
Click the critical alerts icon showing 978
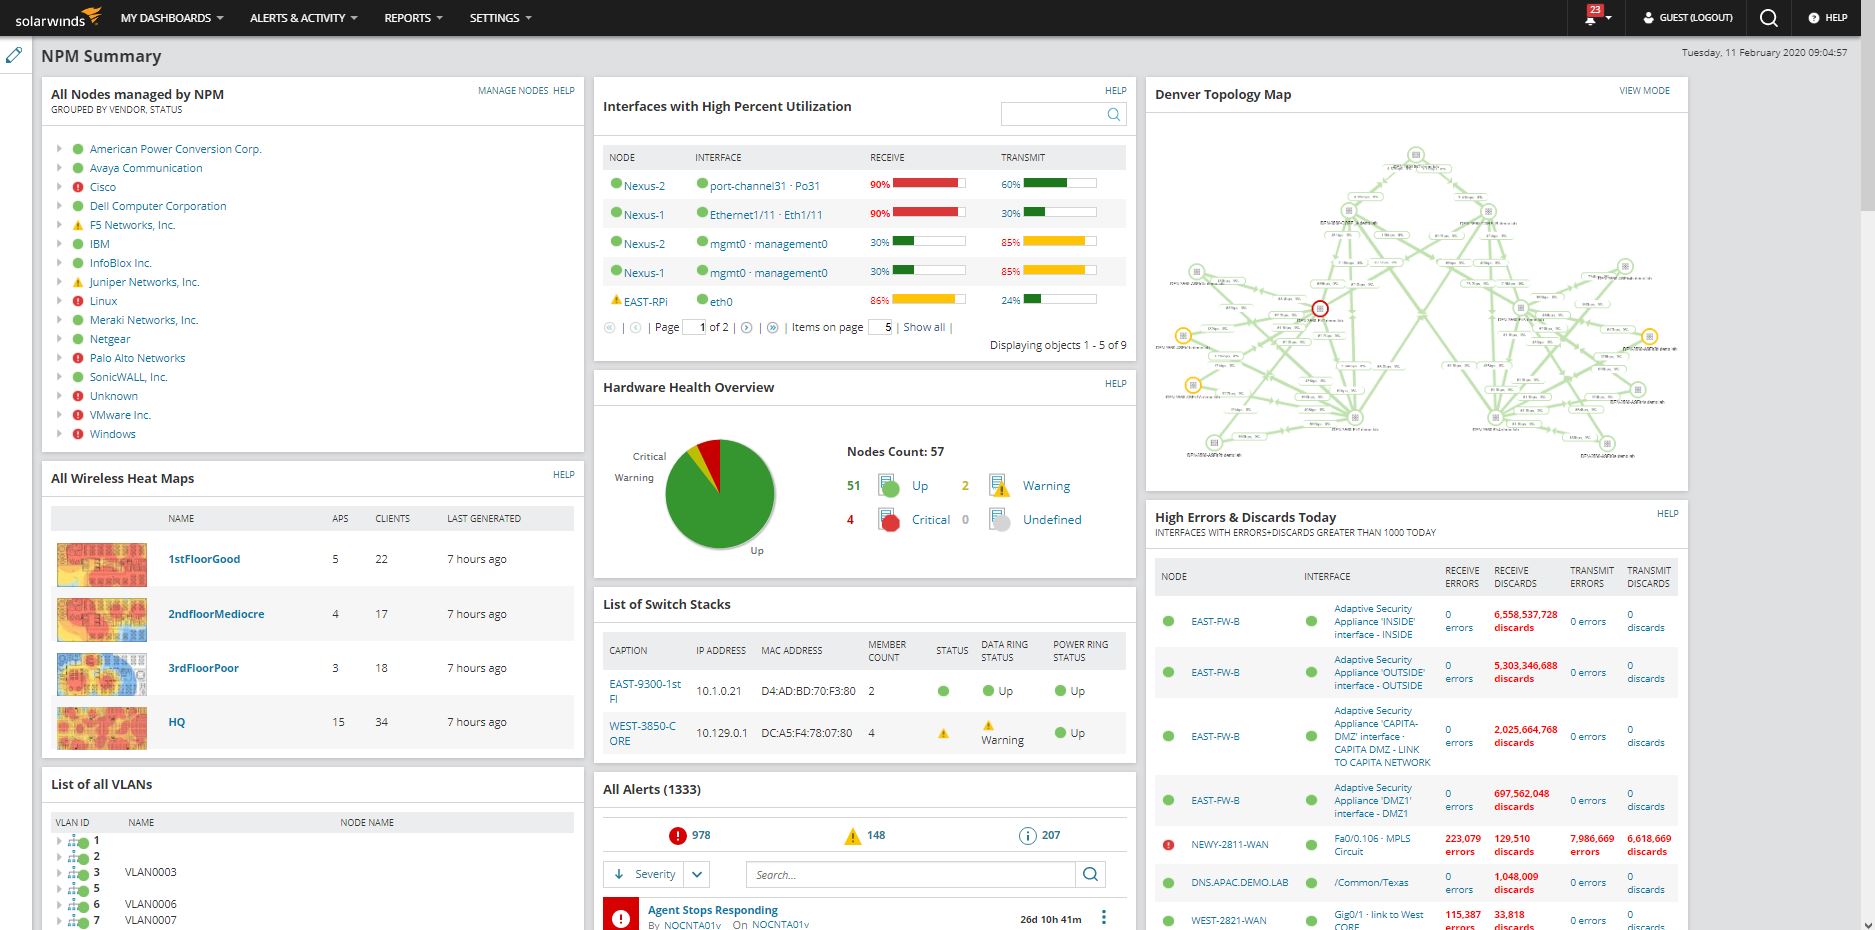[678, 836]
